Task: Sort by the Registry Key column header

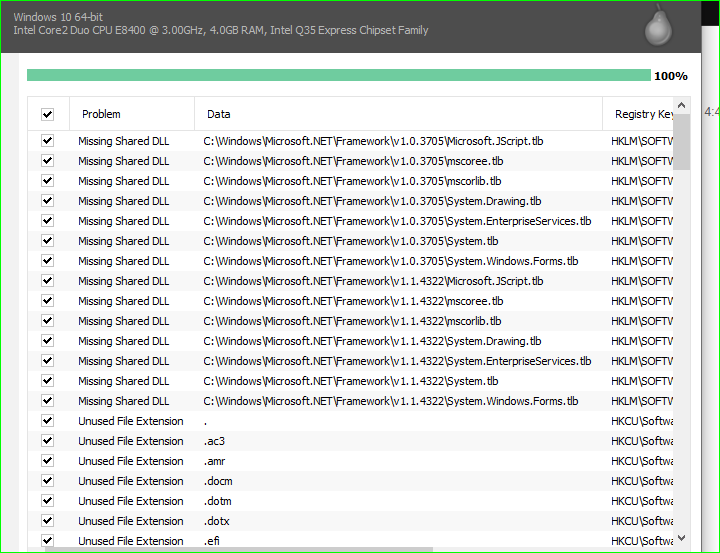Action: [638, 114]
